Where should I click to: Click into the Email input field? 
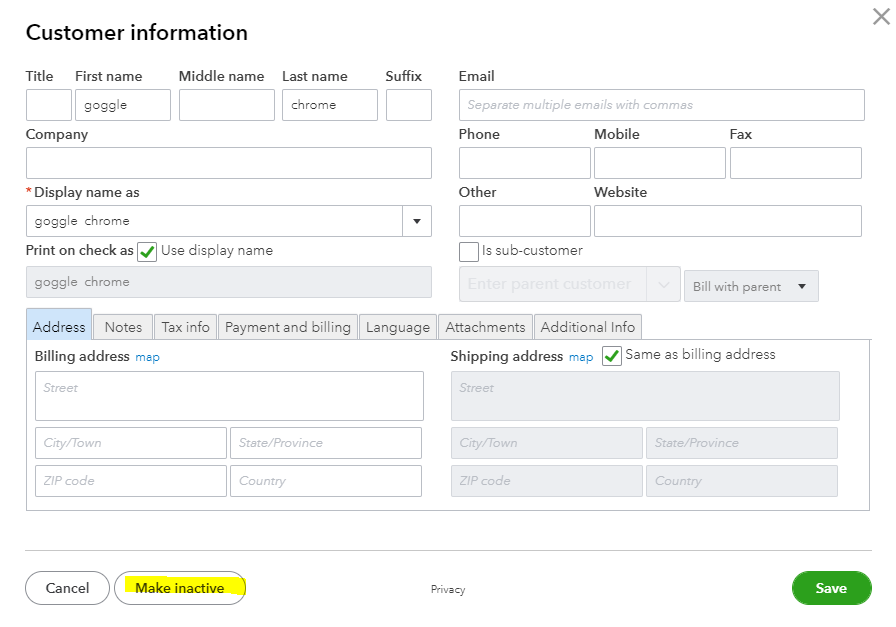(x=661, y=105)
